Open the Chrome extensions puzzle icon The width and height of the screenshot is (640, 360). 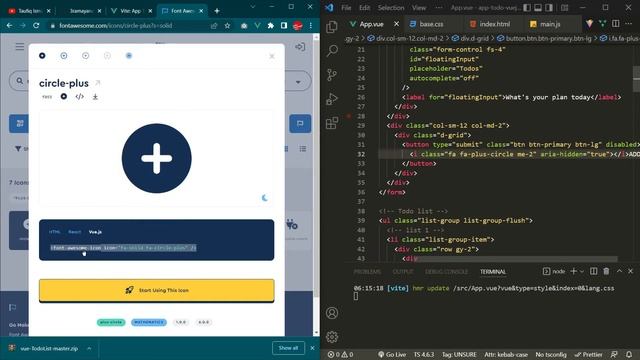[x=271, y=26]
